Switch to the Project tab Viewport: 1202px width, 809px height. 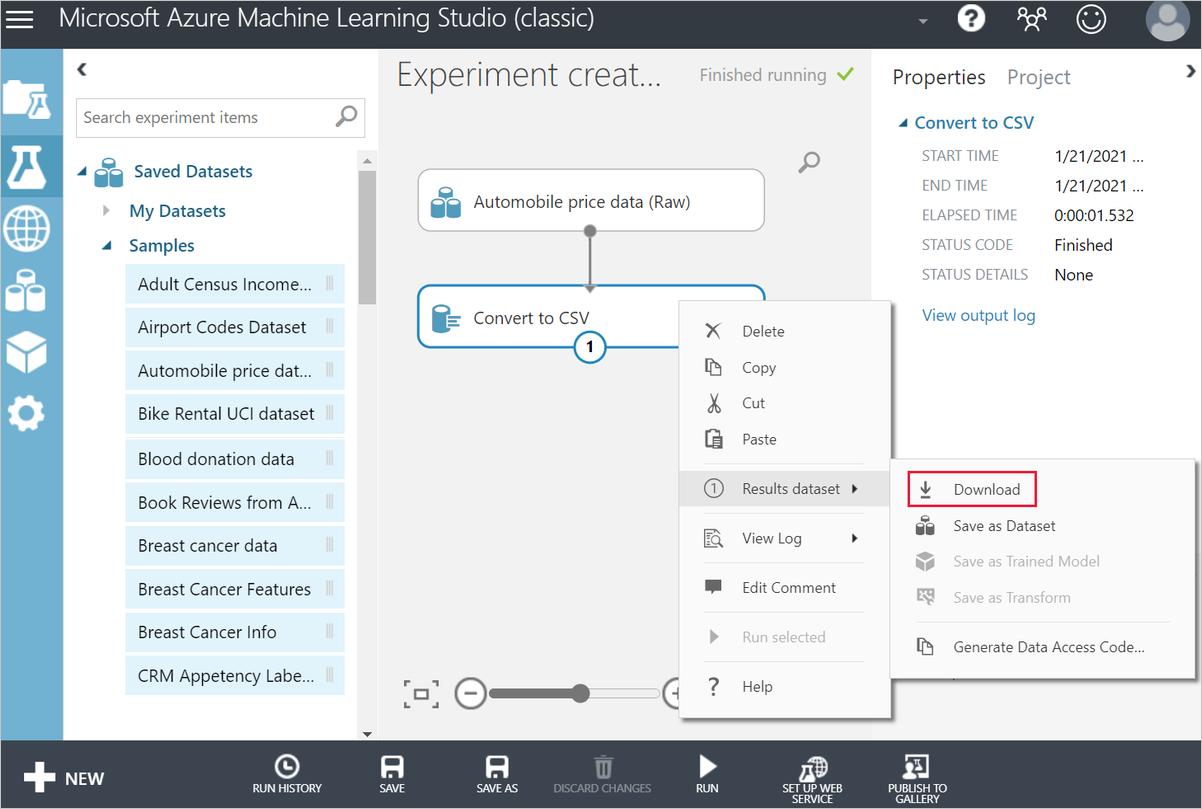click(1038, 77)
